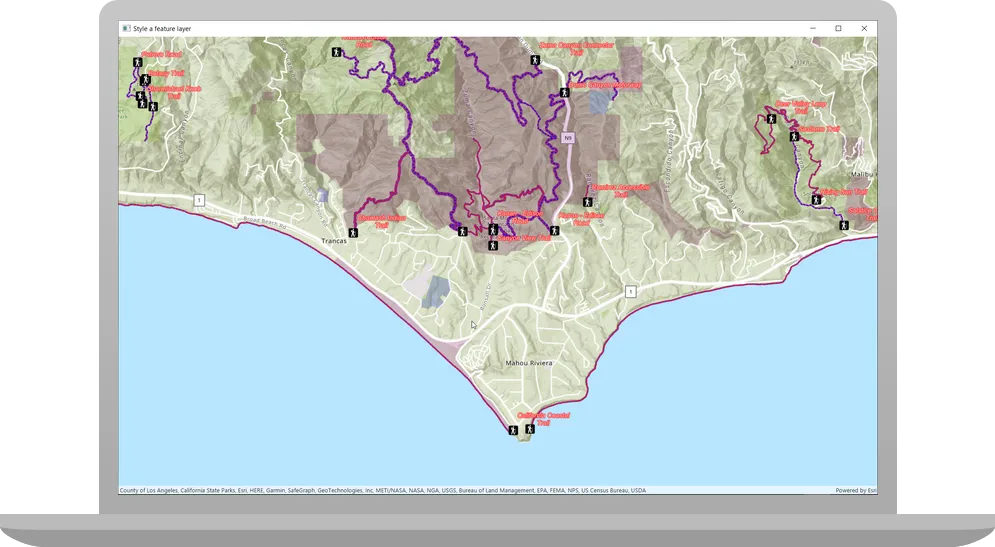Select the Ramirez Accessible Trail label
995x547 pixels.
[x=621, y=191]
